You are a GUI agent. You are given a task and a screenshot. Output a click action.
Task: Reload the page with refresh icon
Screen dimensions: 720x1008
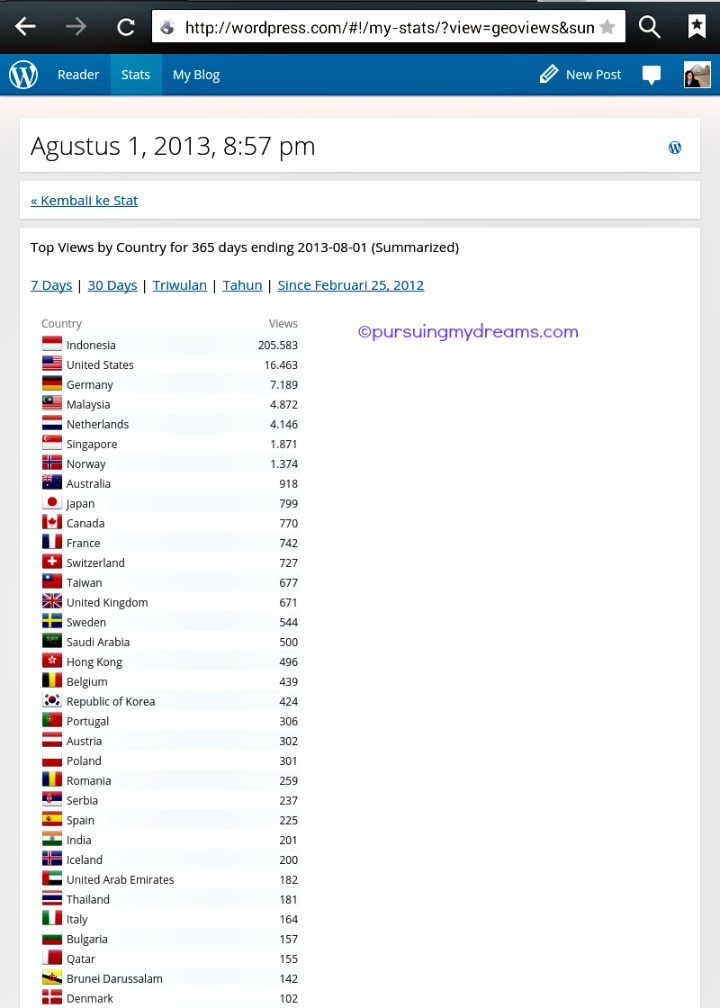click(126, 27)
